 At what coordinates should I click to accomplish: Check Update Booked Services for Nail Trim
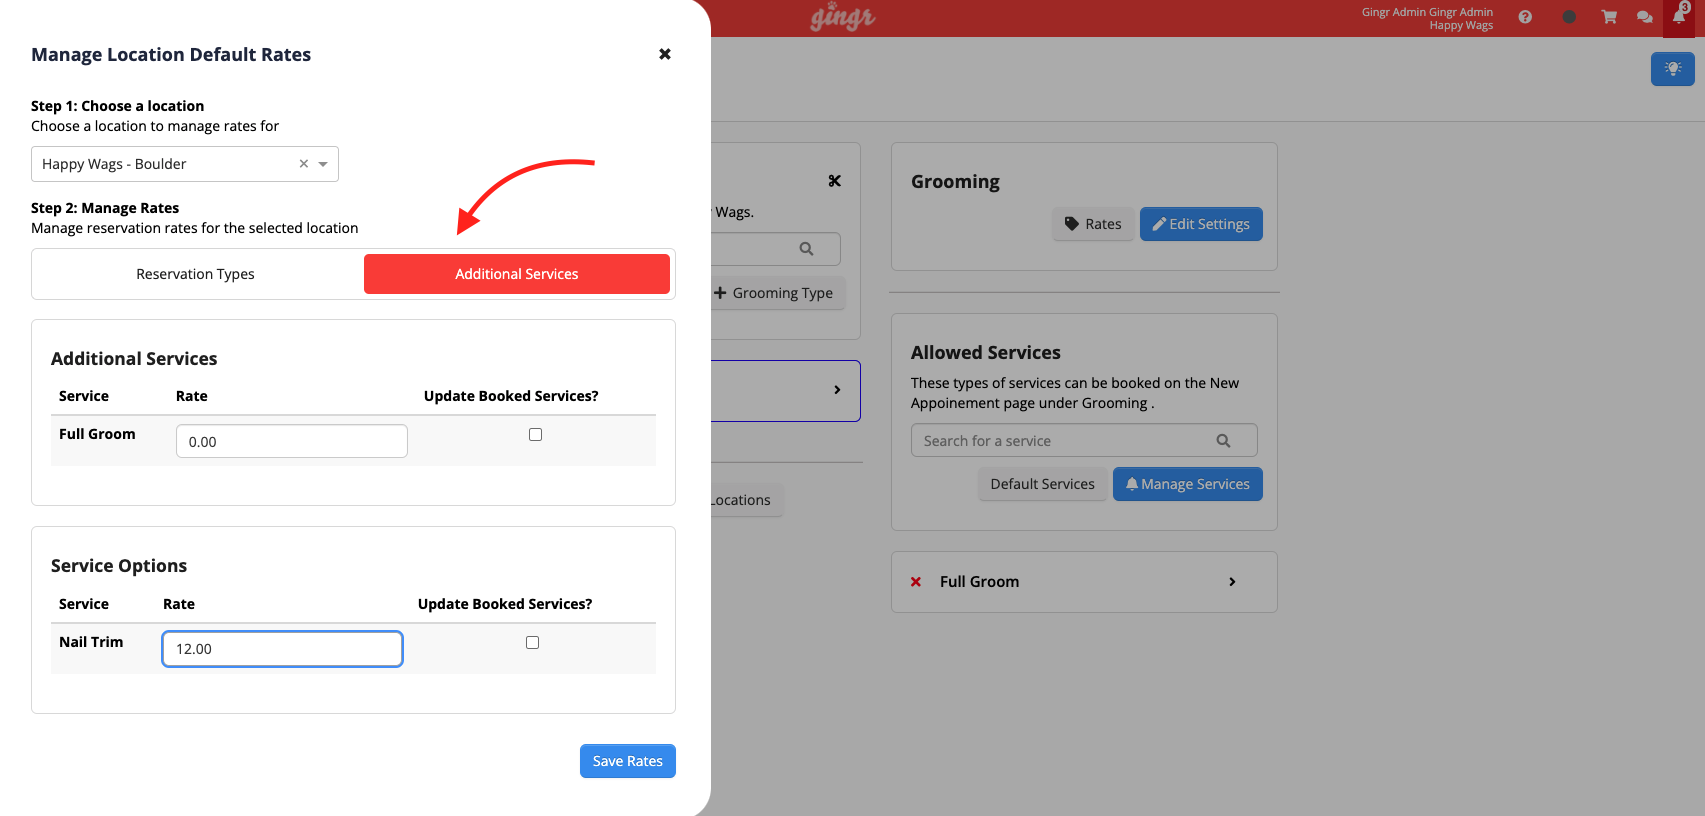coord(533,642)
